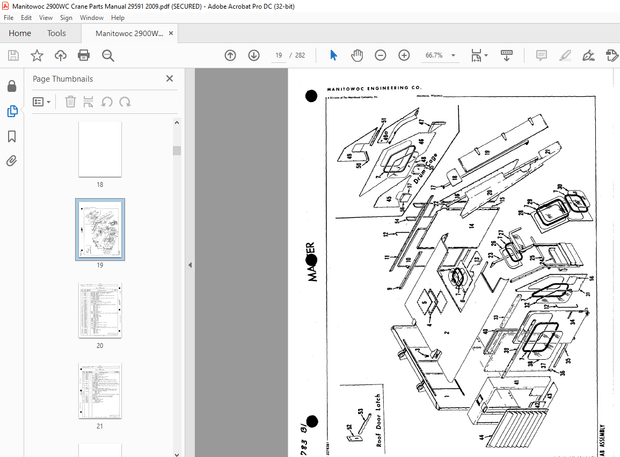Select page 20 thumbnail
Screen dimensions: 620x457
(x=100, y=310)
